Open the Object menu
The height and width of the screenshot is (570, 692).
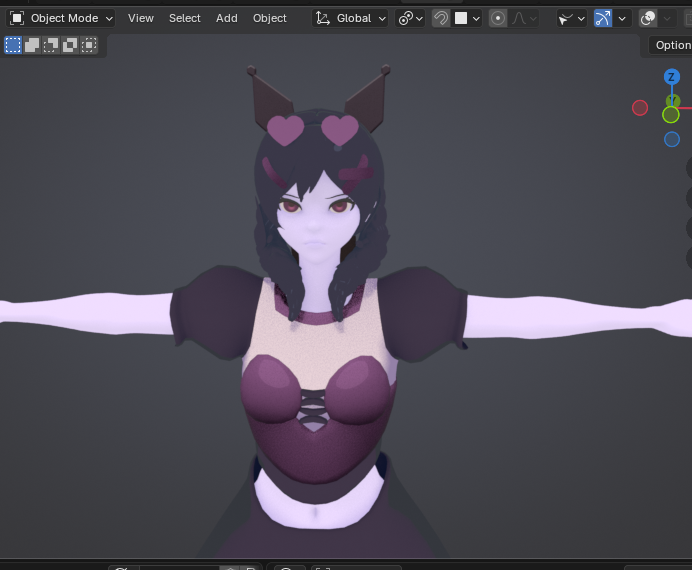270,19
